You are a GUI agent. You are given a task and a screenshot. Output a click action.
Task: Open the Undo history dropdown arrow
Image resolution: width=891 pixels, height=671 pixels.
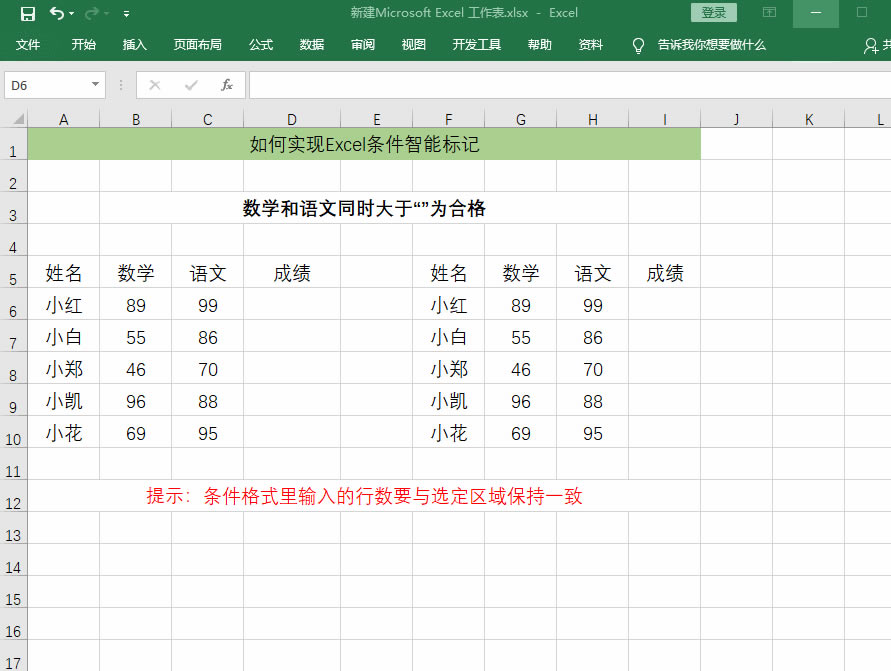click(x=72, y=14)
